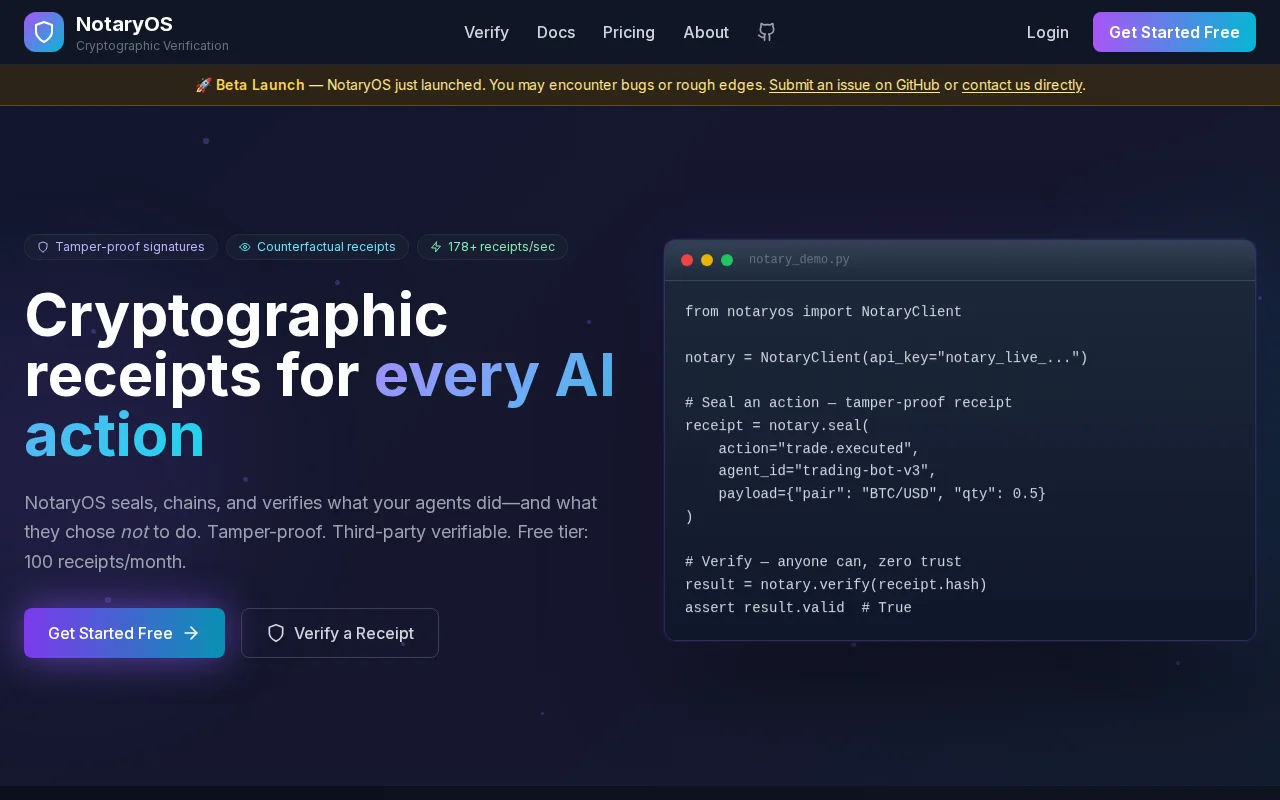Click the shield icon in Verify a Receipt
Screen dimensions: 1280x800
pyautogui.click(x=276, y=633)
